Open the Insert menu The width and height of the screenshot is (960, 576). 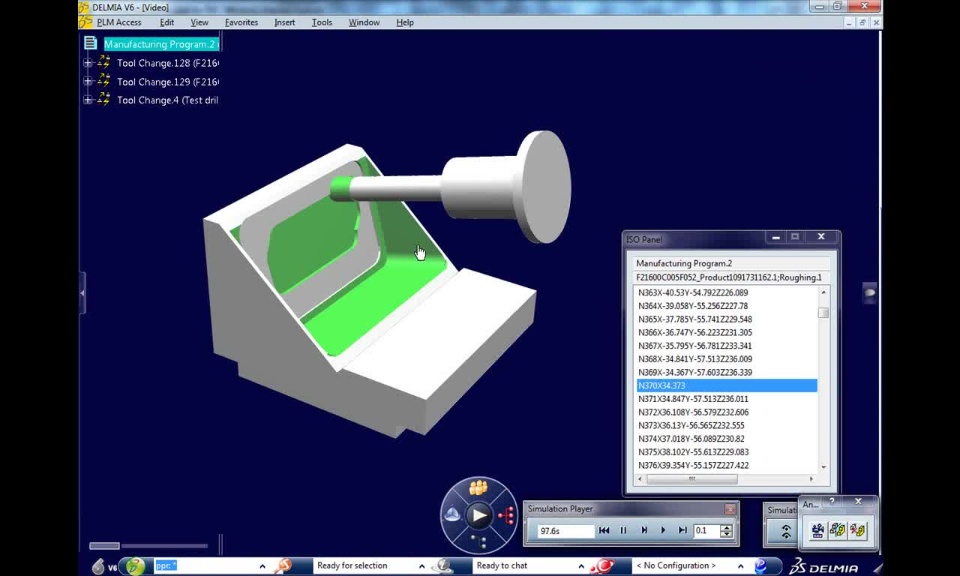click(x=284, y=22)
